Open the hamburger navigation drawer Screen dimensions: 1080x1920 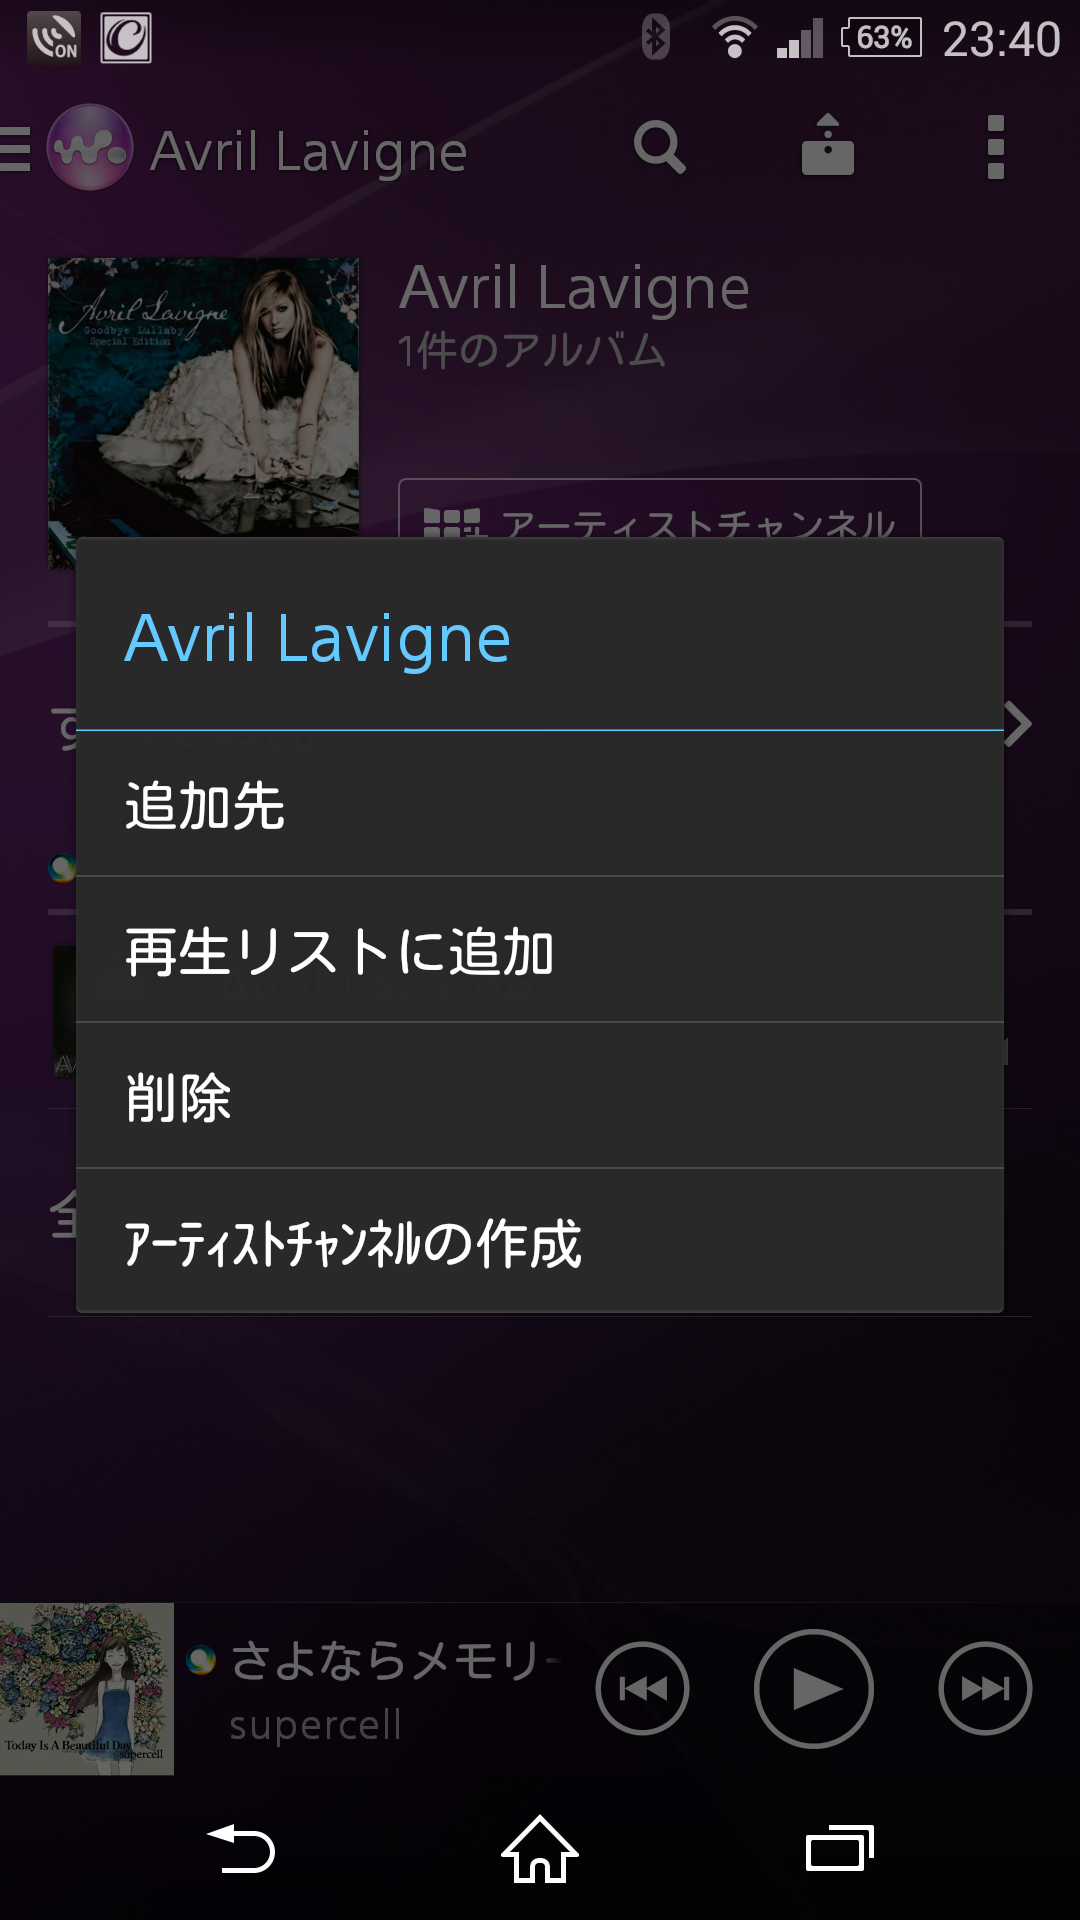[15, 149]
